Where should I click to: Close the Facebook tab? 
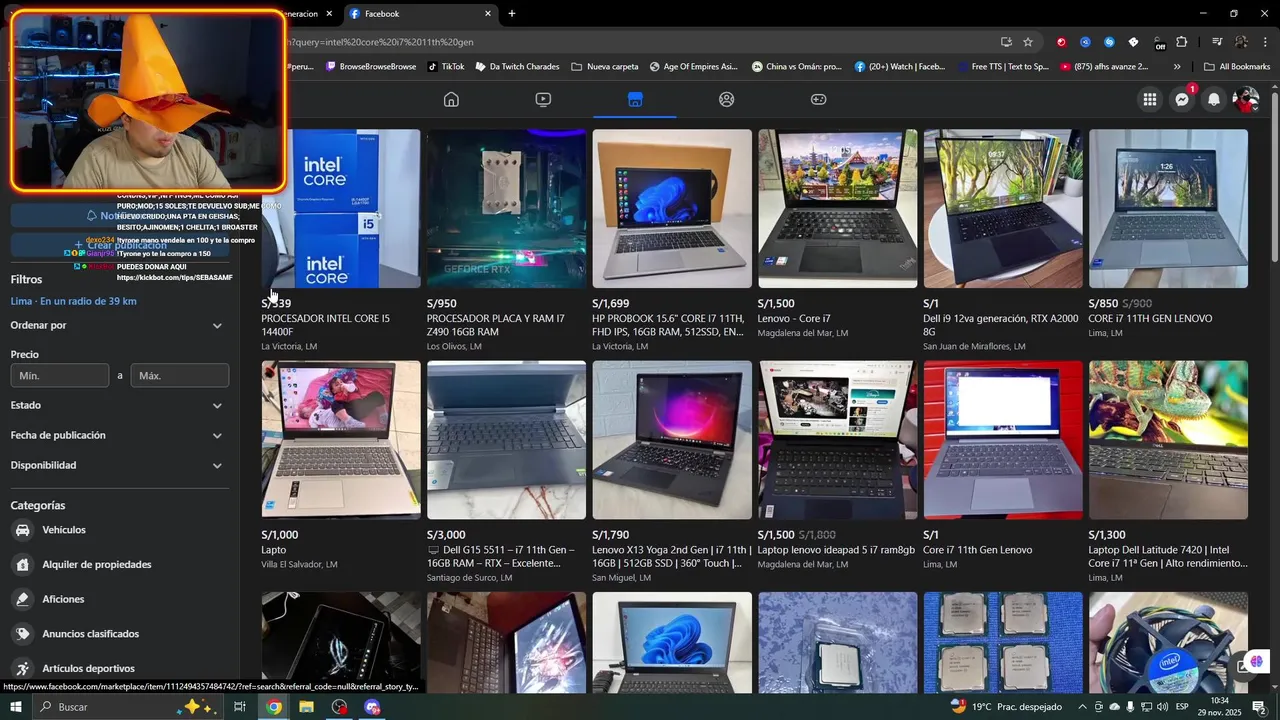pos(488,14)
